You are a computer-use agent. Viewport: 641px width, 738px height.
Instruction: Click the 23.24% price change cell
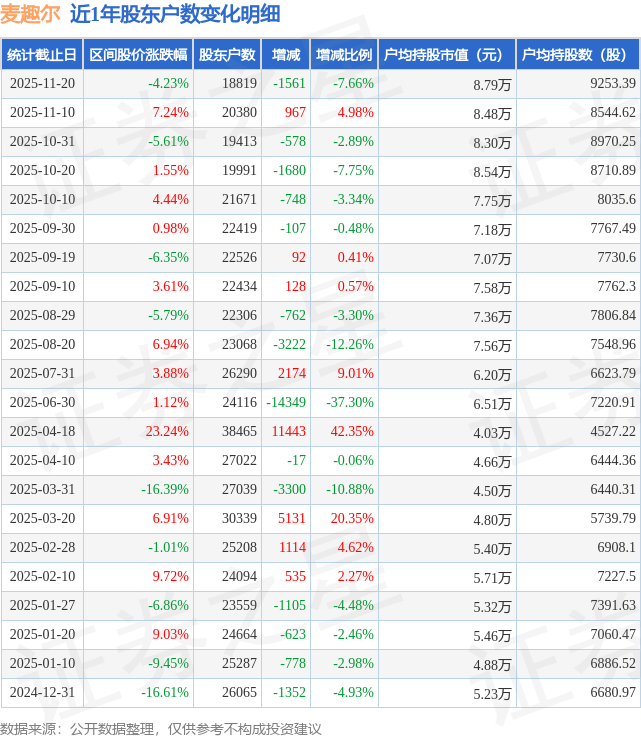click(x=167, y=432)
